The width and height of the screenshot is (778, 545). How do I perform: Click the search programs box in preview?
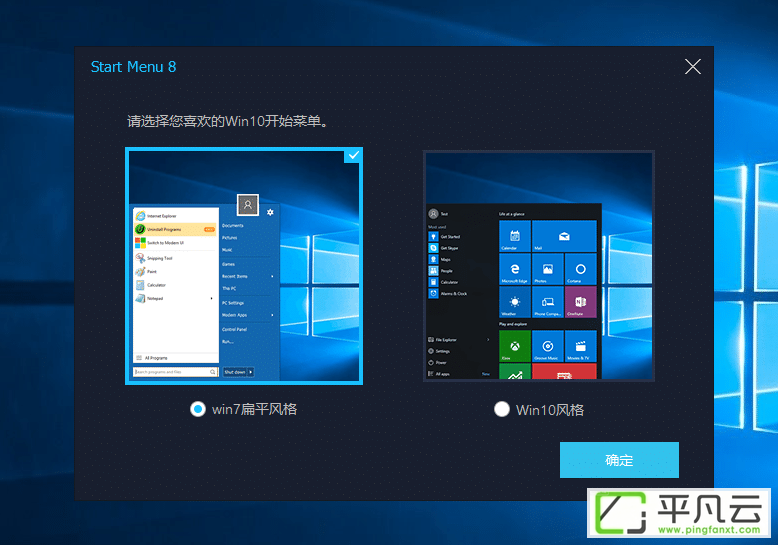(176, 372)
